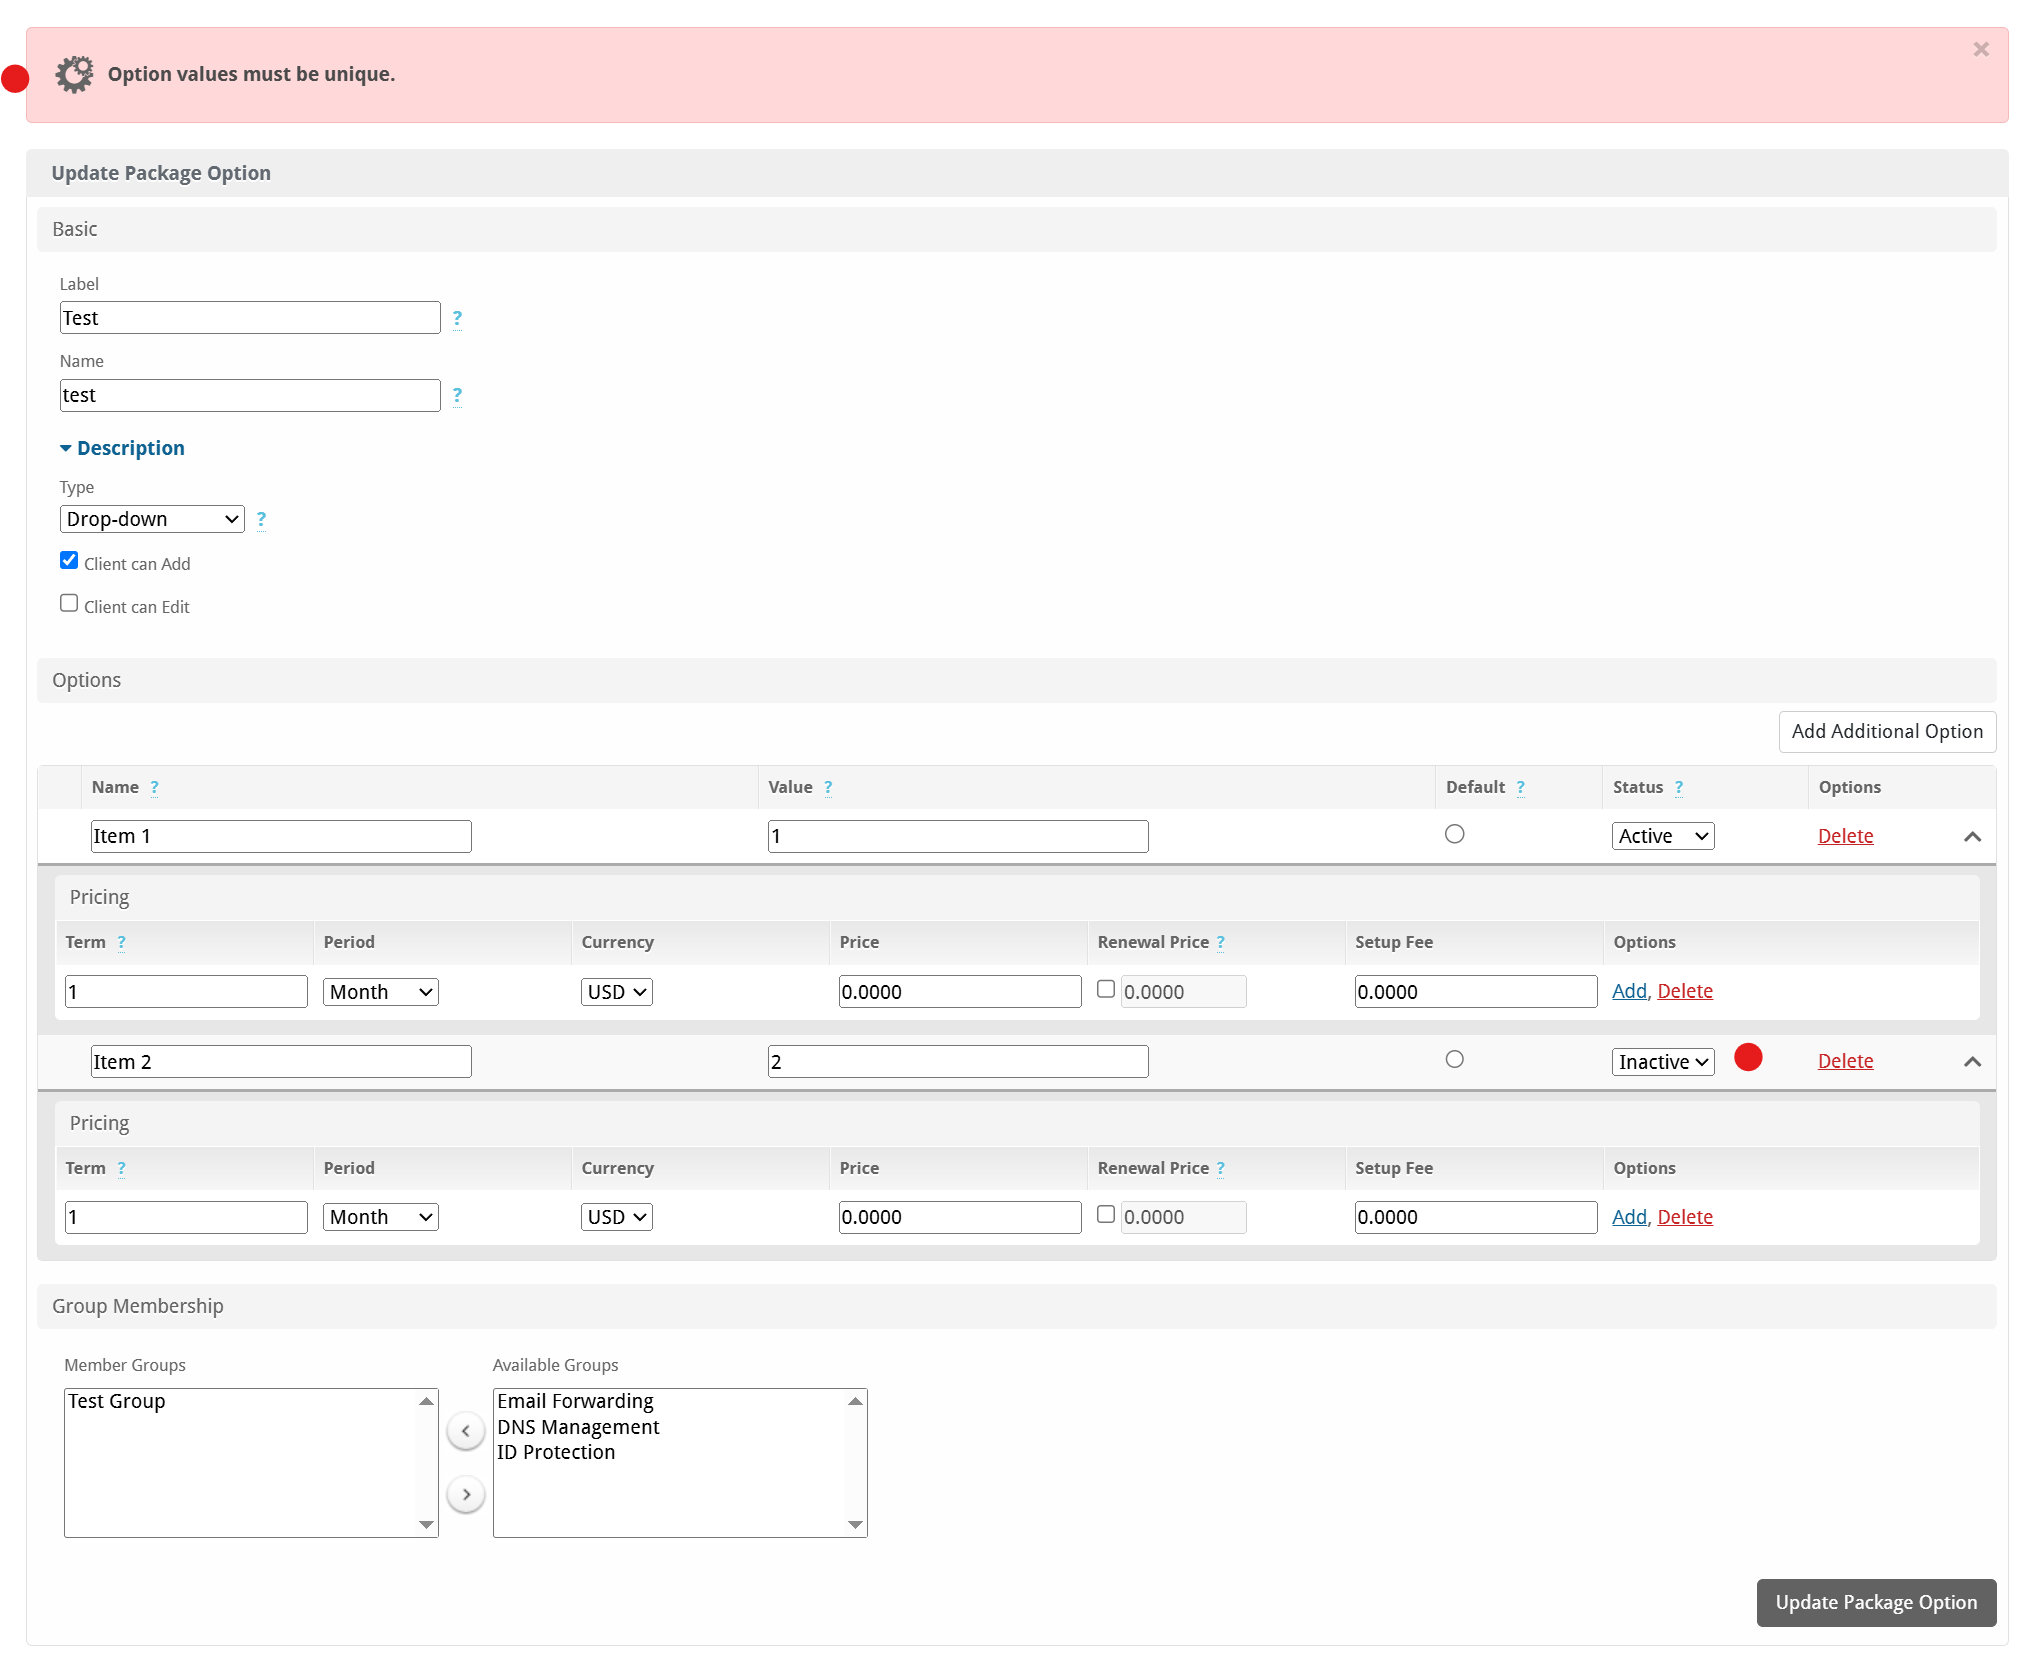Image resolution: width=2025 pixels, height=1654 pixels.
Task: Set Item 2 as default option
Action: (1455, 1060)
